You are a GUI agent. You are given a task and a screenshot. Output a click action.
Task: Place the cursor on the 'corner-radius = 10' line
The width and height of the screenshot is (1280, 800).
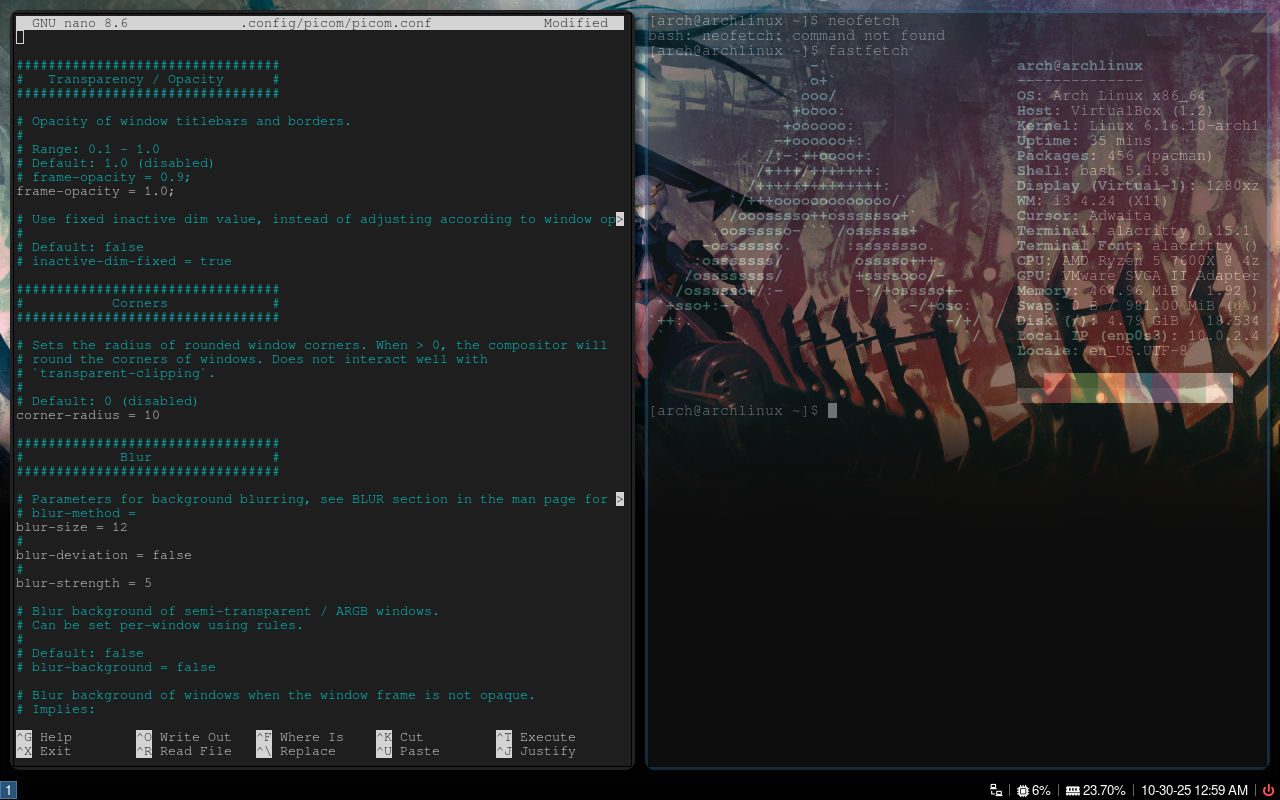[x=88, y=415]
